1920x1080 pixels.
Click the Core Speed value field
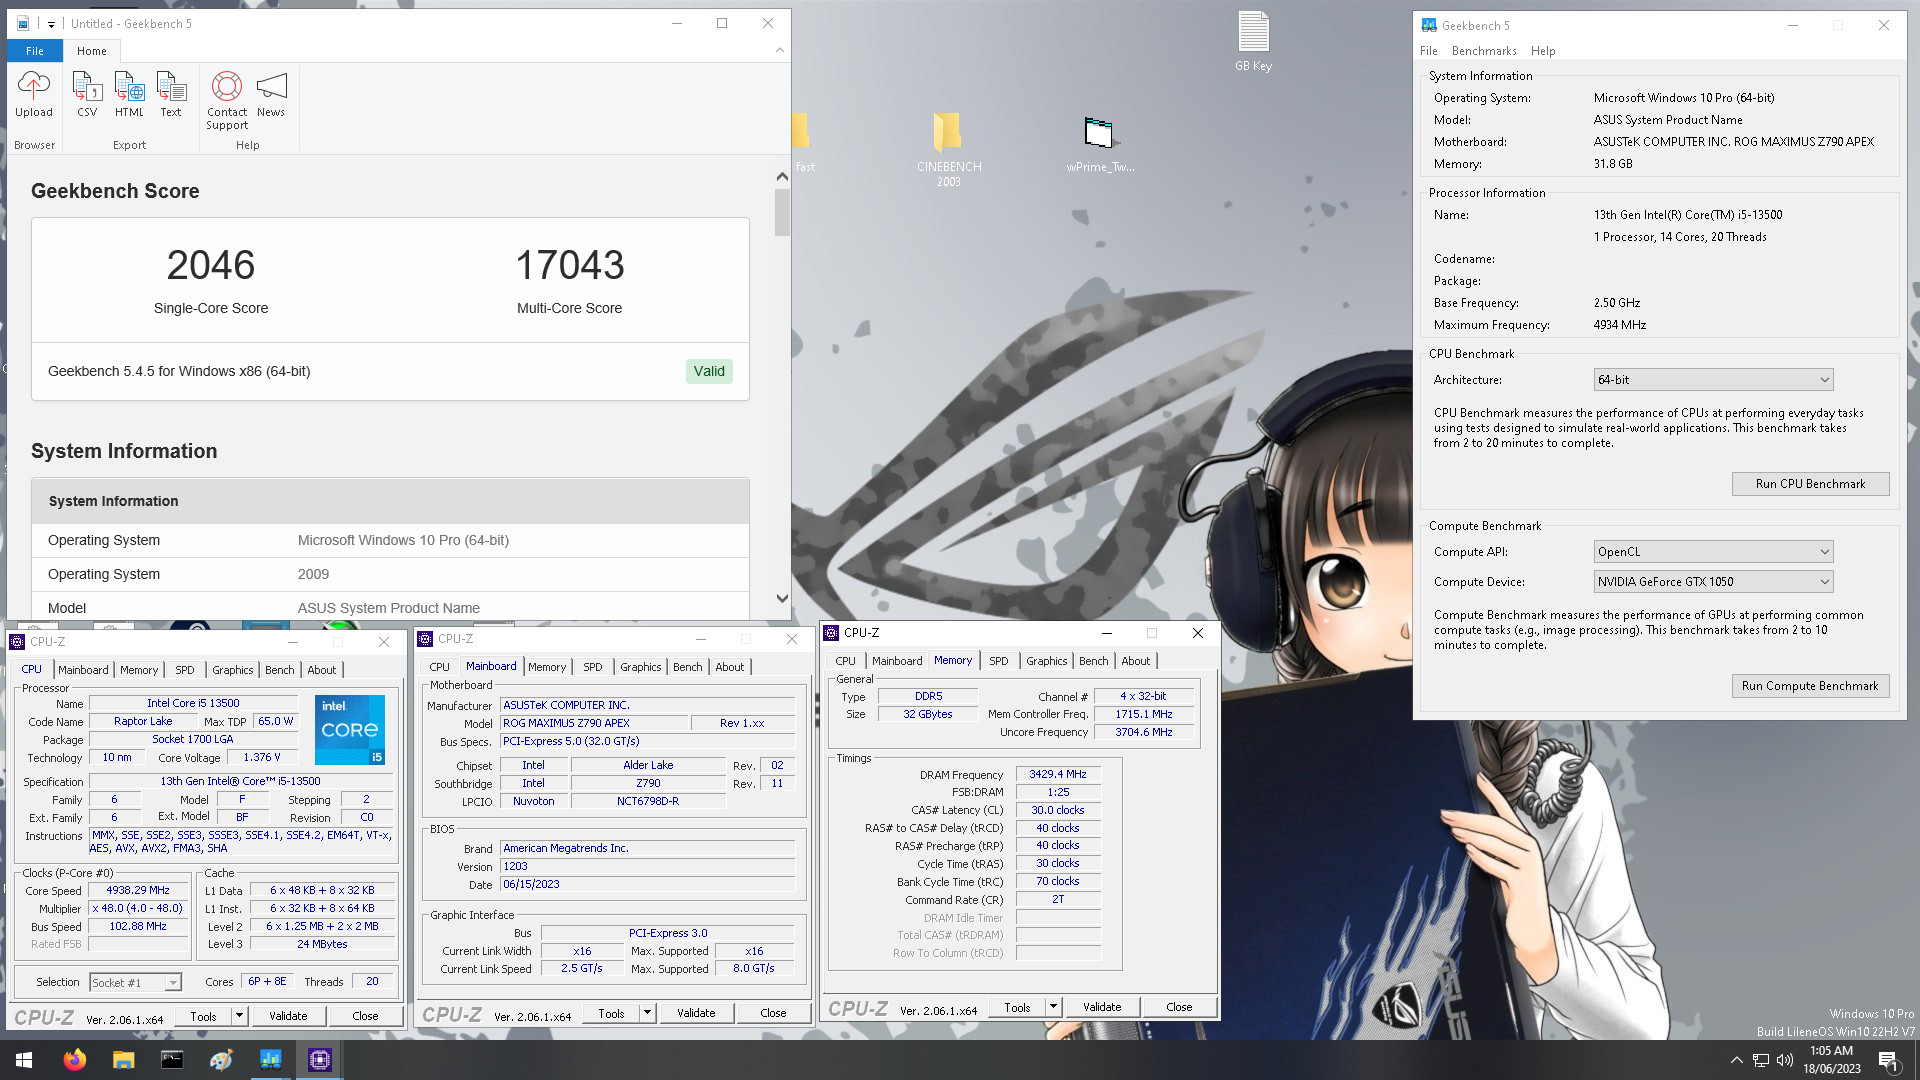pyautogui.click(x=138, y=890)
